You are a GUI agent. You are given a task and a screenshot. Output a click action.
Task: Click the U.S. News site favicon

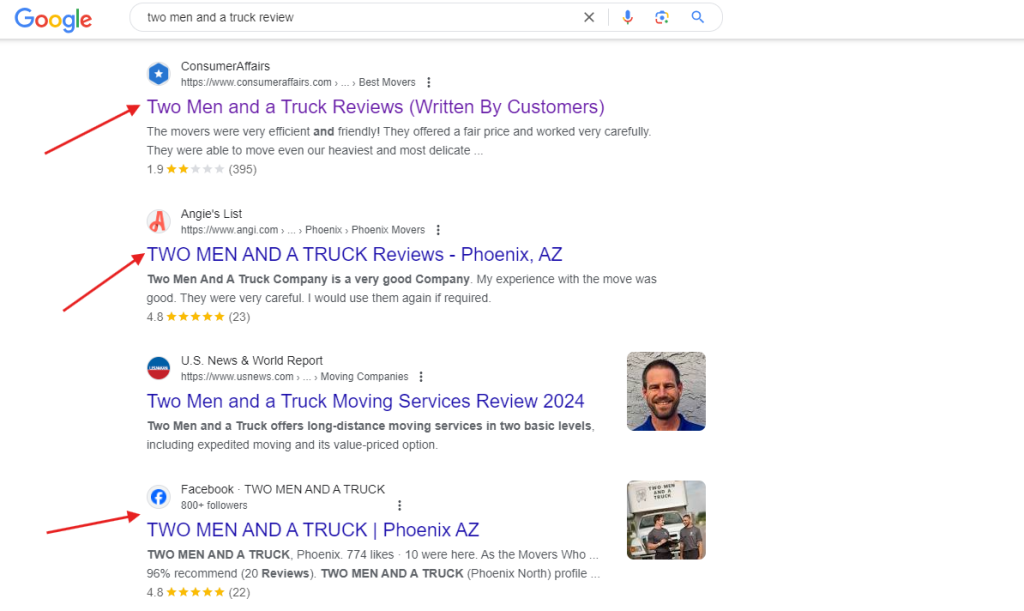[x=158, y=368]
